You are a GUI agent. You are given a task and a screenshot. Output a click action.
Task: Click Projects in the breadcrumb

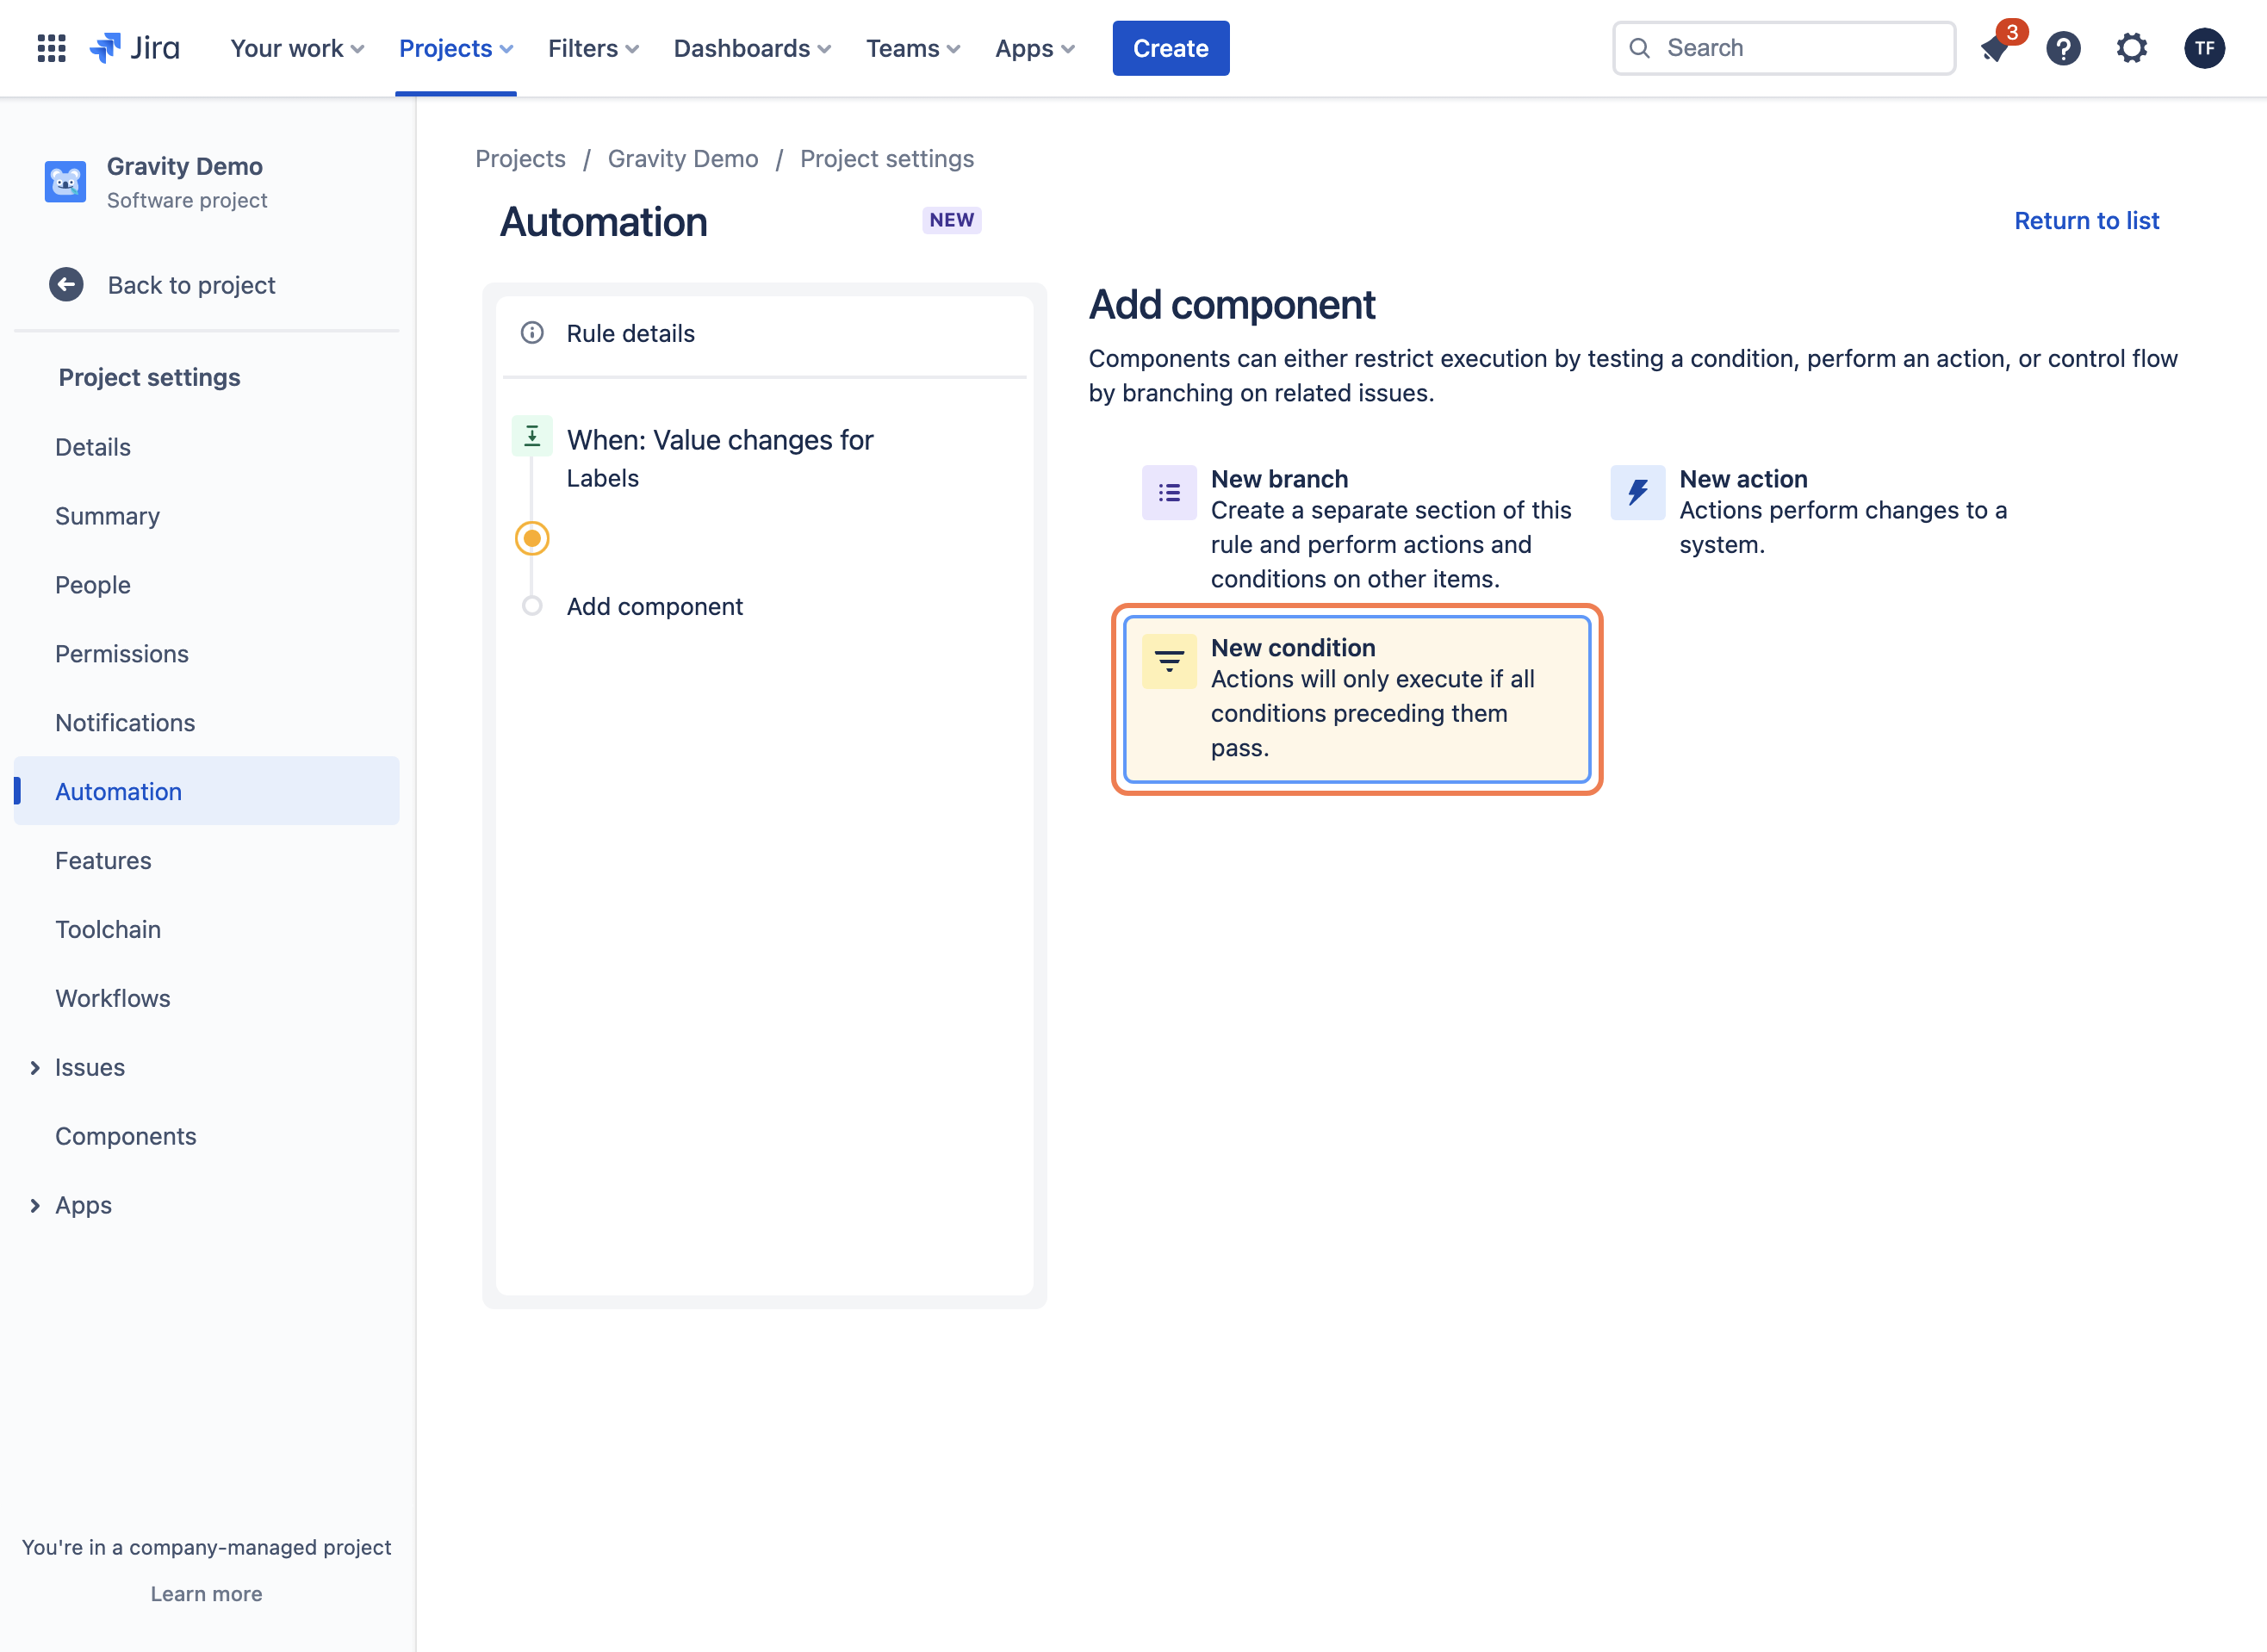(x=520, y=158)
